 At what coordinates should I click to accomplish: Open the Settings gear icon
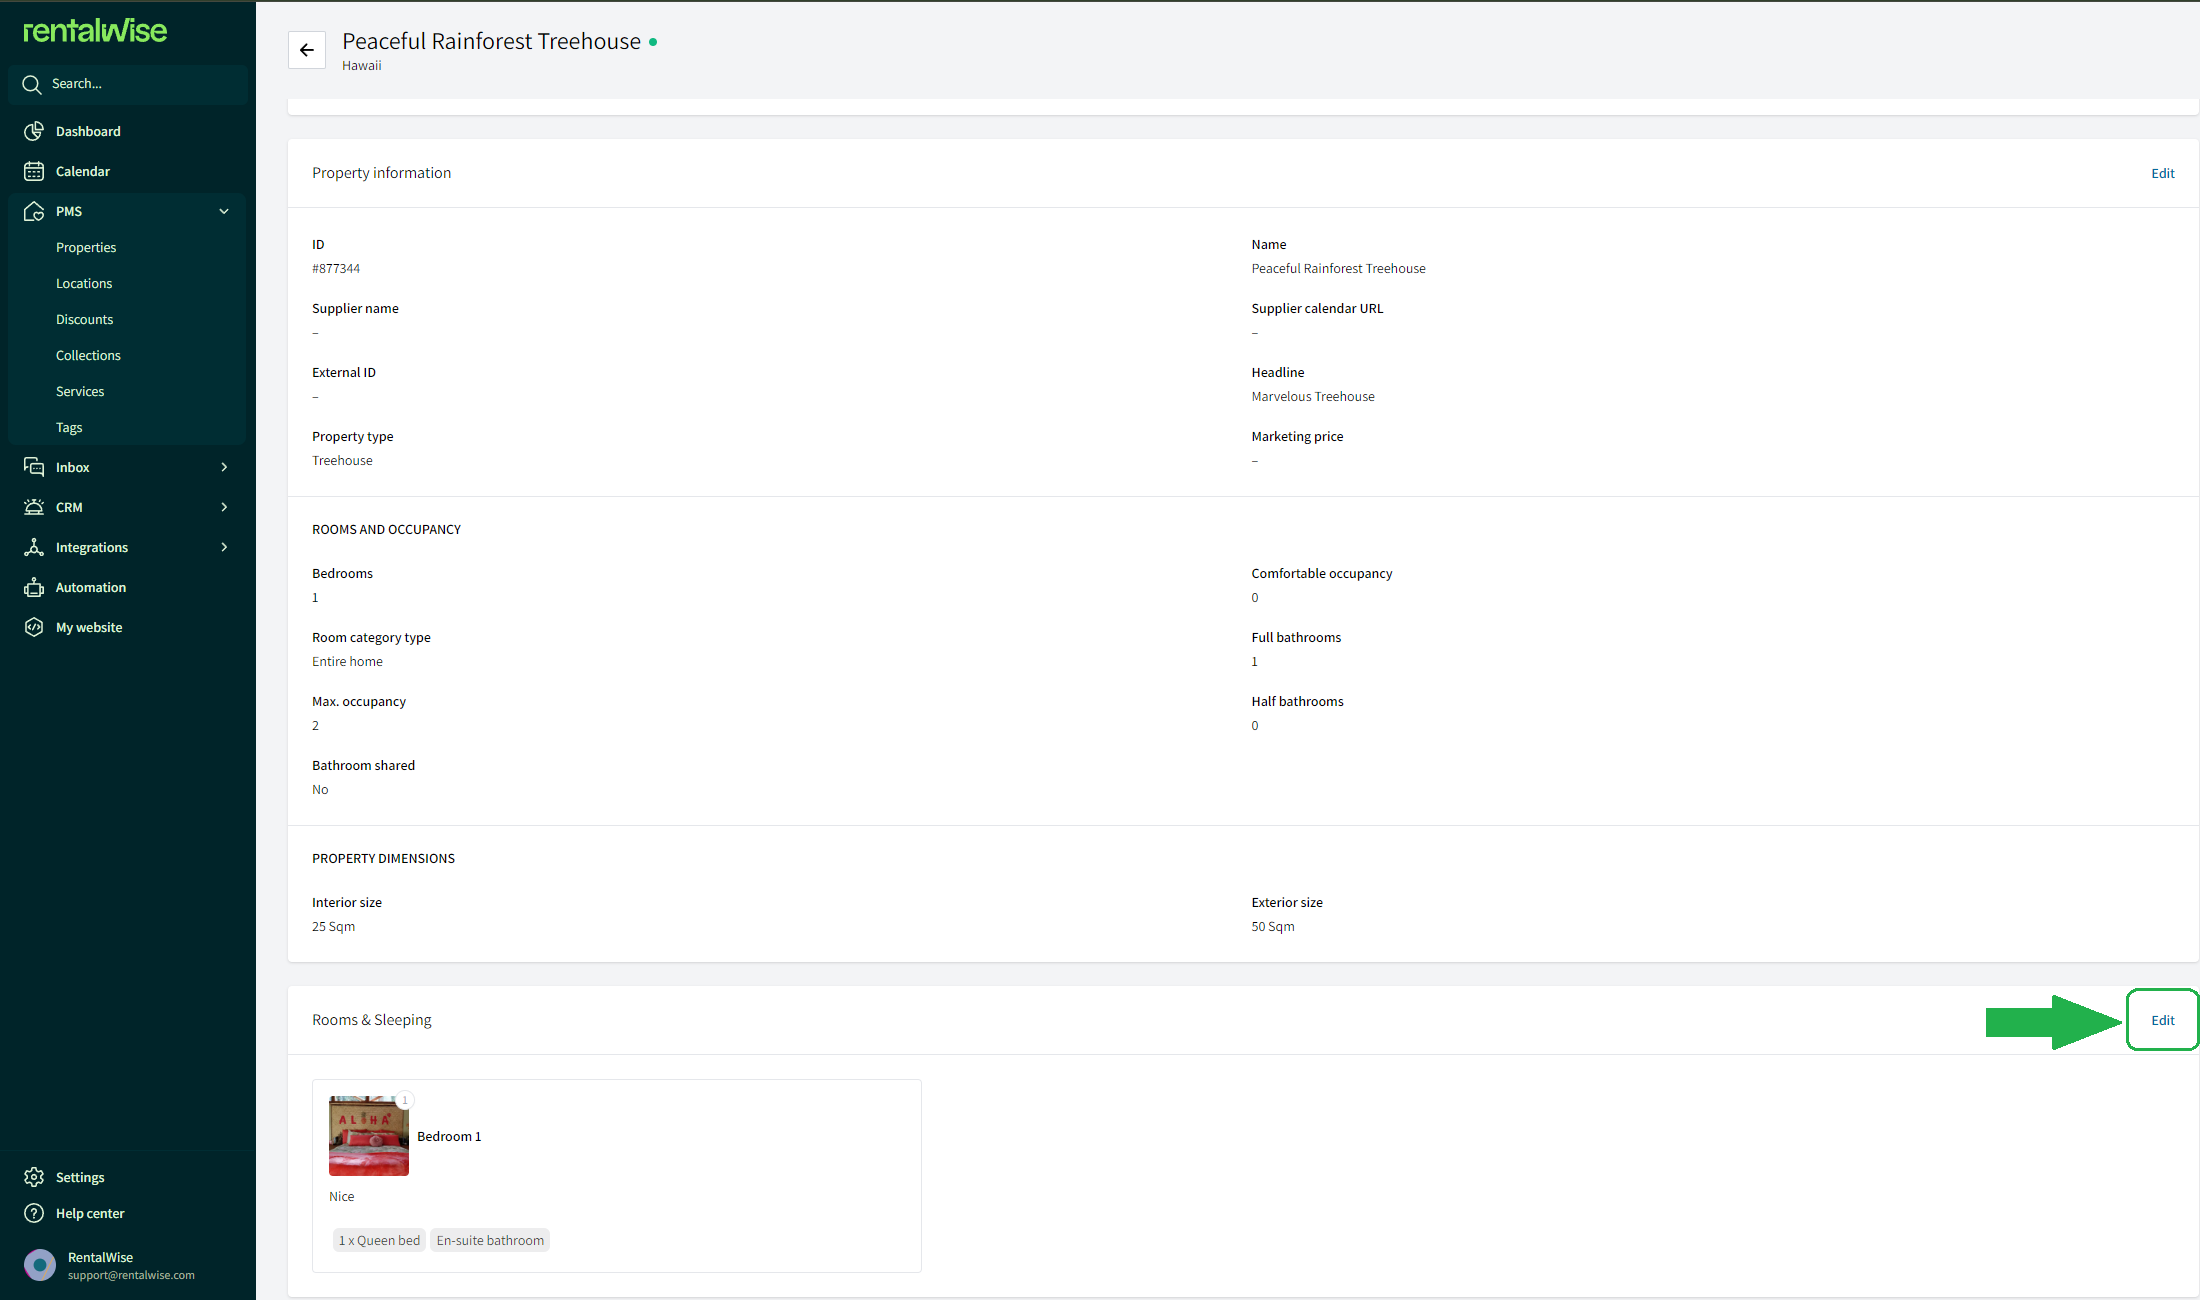[34, 1177]
